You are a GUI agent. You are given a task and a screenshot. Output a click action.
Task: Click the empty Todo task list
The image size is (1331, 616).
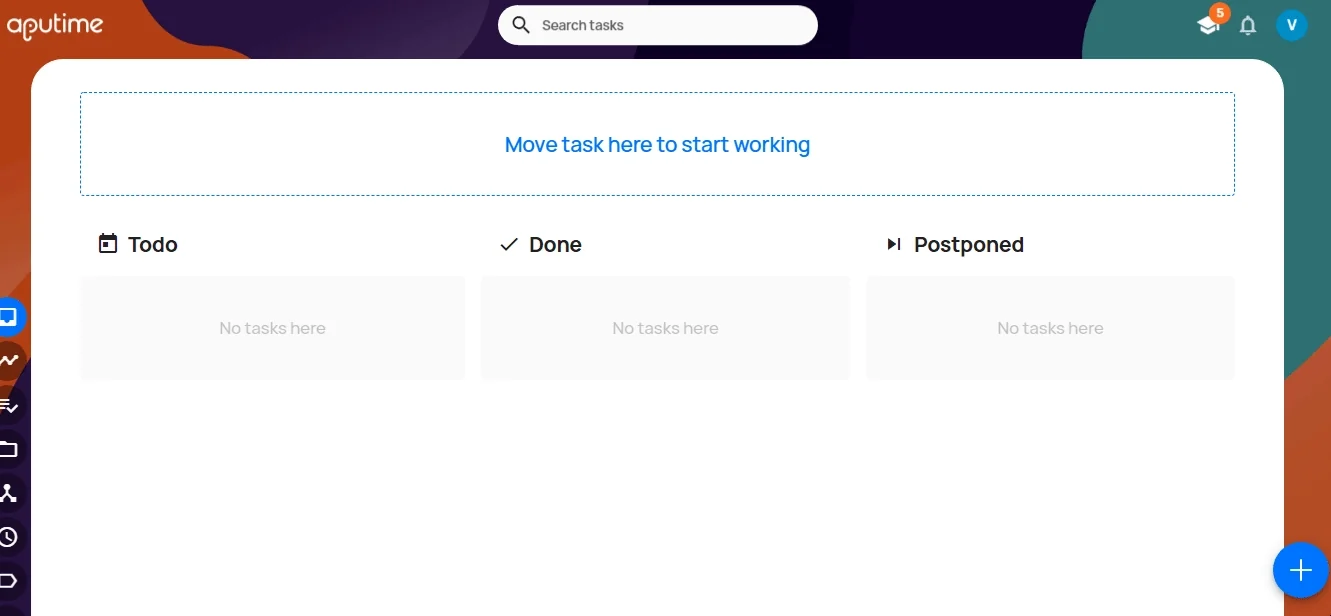[273, 328]
